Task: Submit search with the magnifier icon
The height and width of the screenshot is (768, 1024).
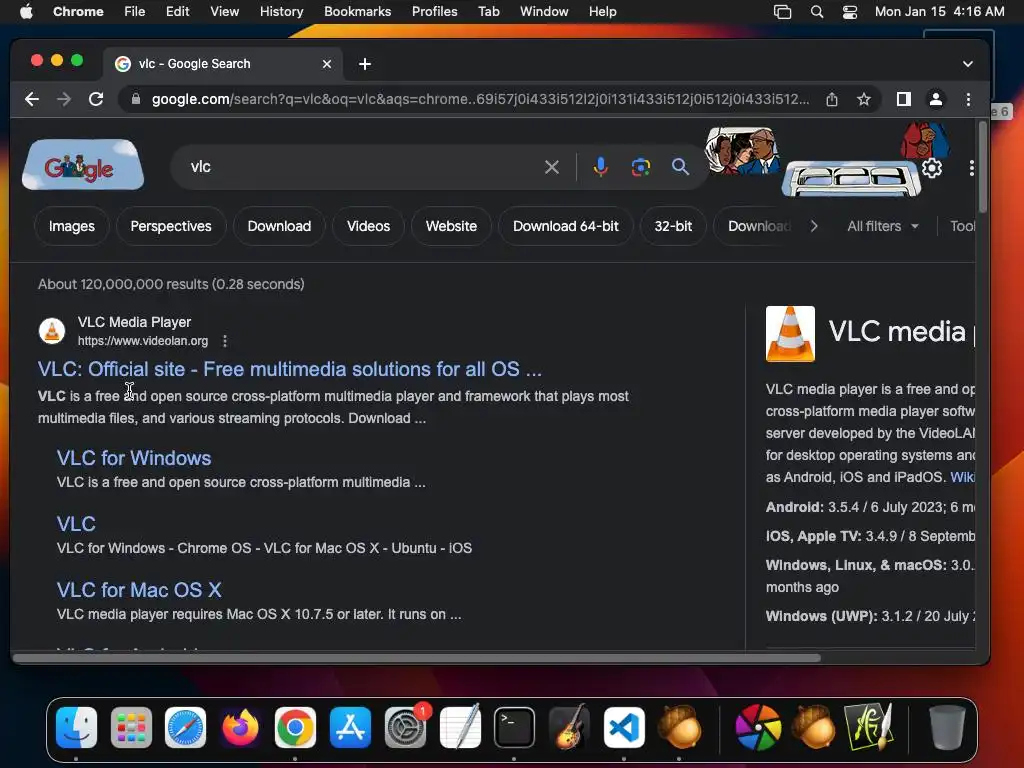Action: (680, 167)
